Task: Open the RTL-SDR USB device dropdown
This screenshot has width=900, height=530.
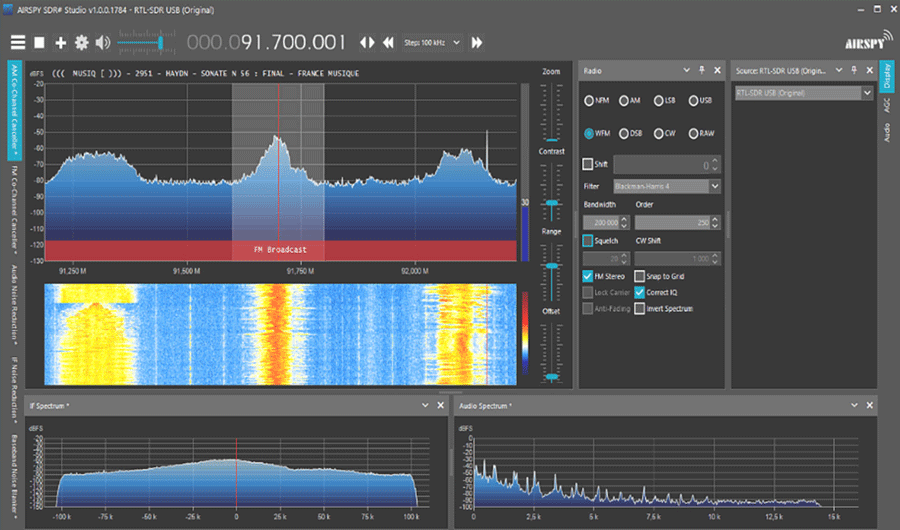Action: [x=804, y=92]
